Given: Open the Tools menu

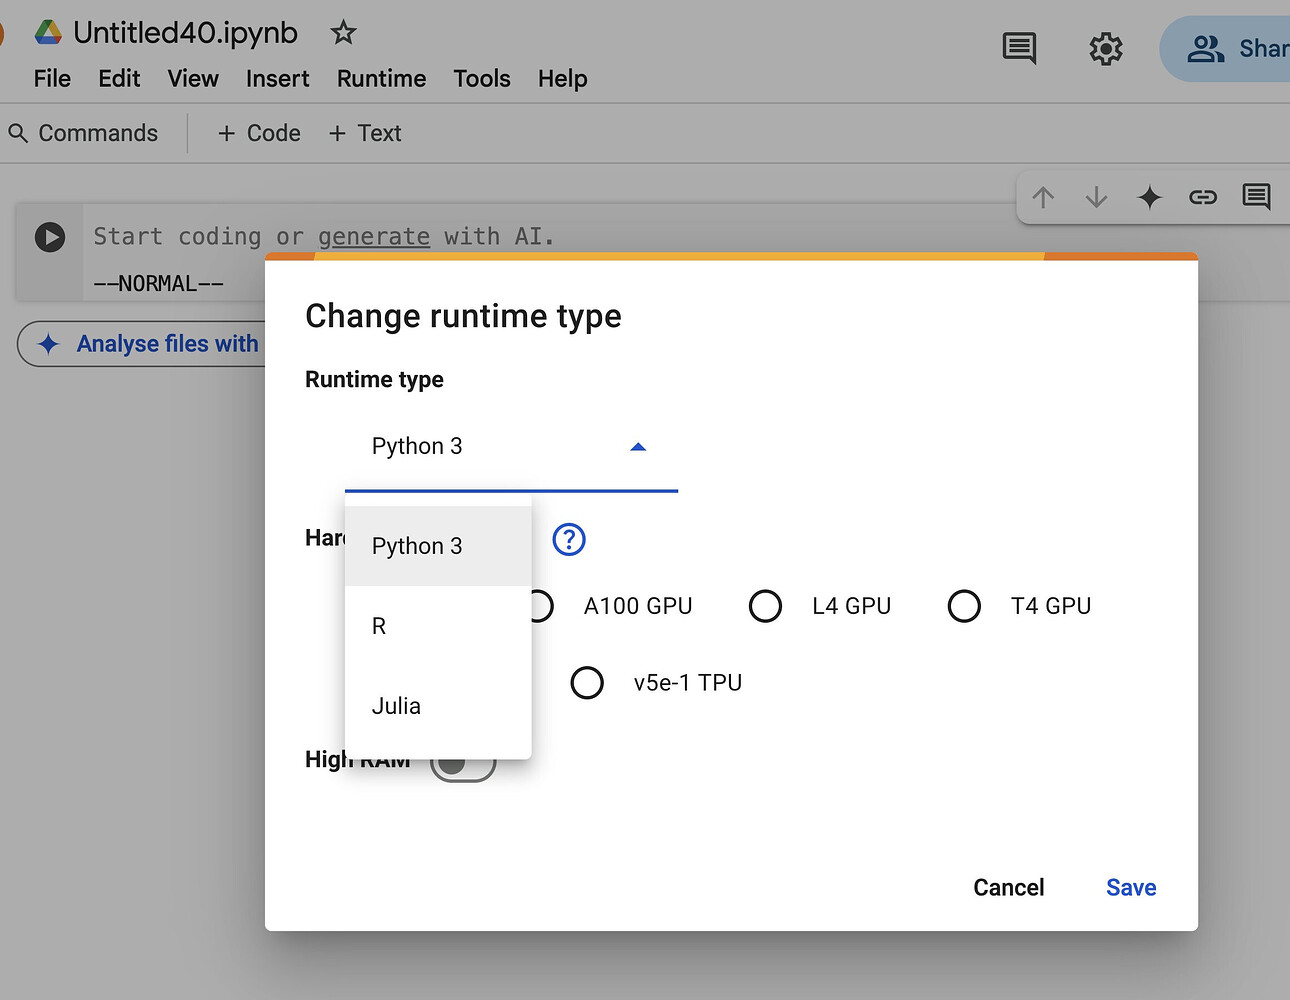Looking at the screenshot, I should click(x=481, y=78).
